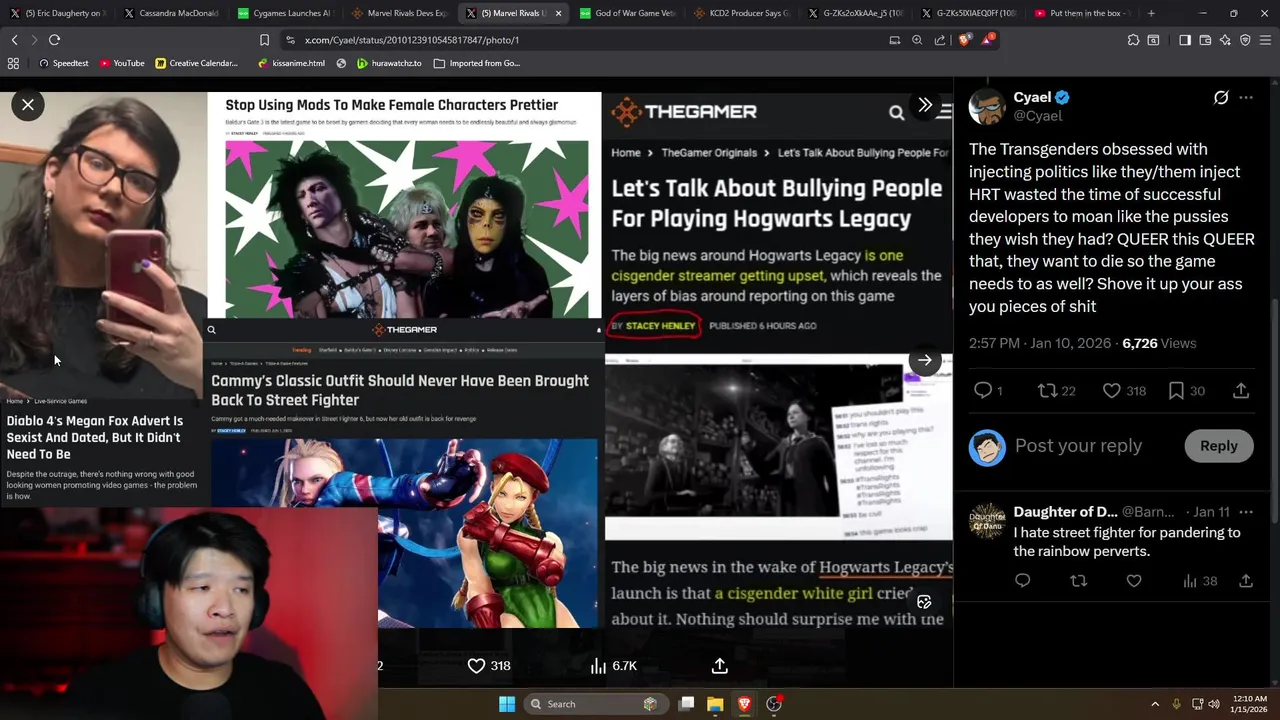The width and height of the screenshot is (1280, 720).
Task: Switch to the Put them in the box YouTube tab
Action: point(1080,13)
